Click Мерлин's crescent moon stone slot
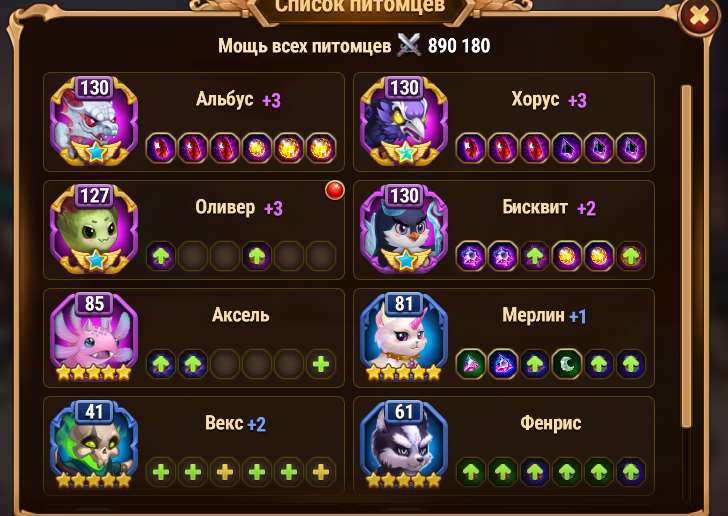Screen dimensions: 728x516 pos(567,364)
